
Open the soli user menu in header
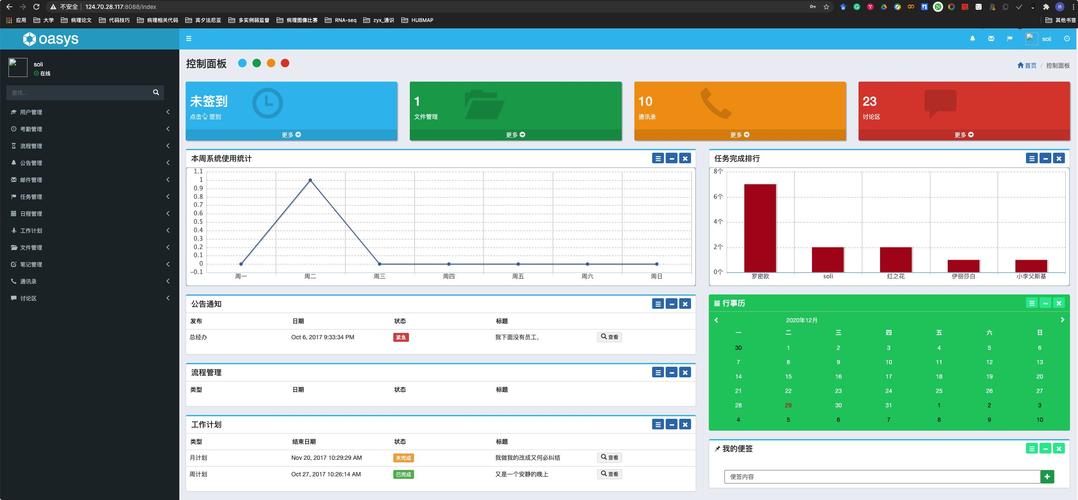coord(1038,39)
